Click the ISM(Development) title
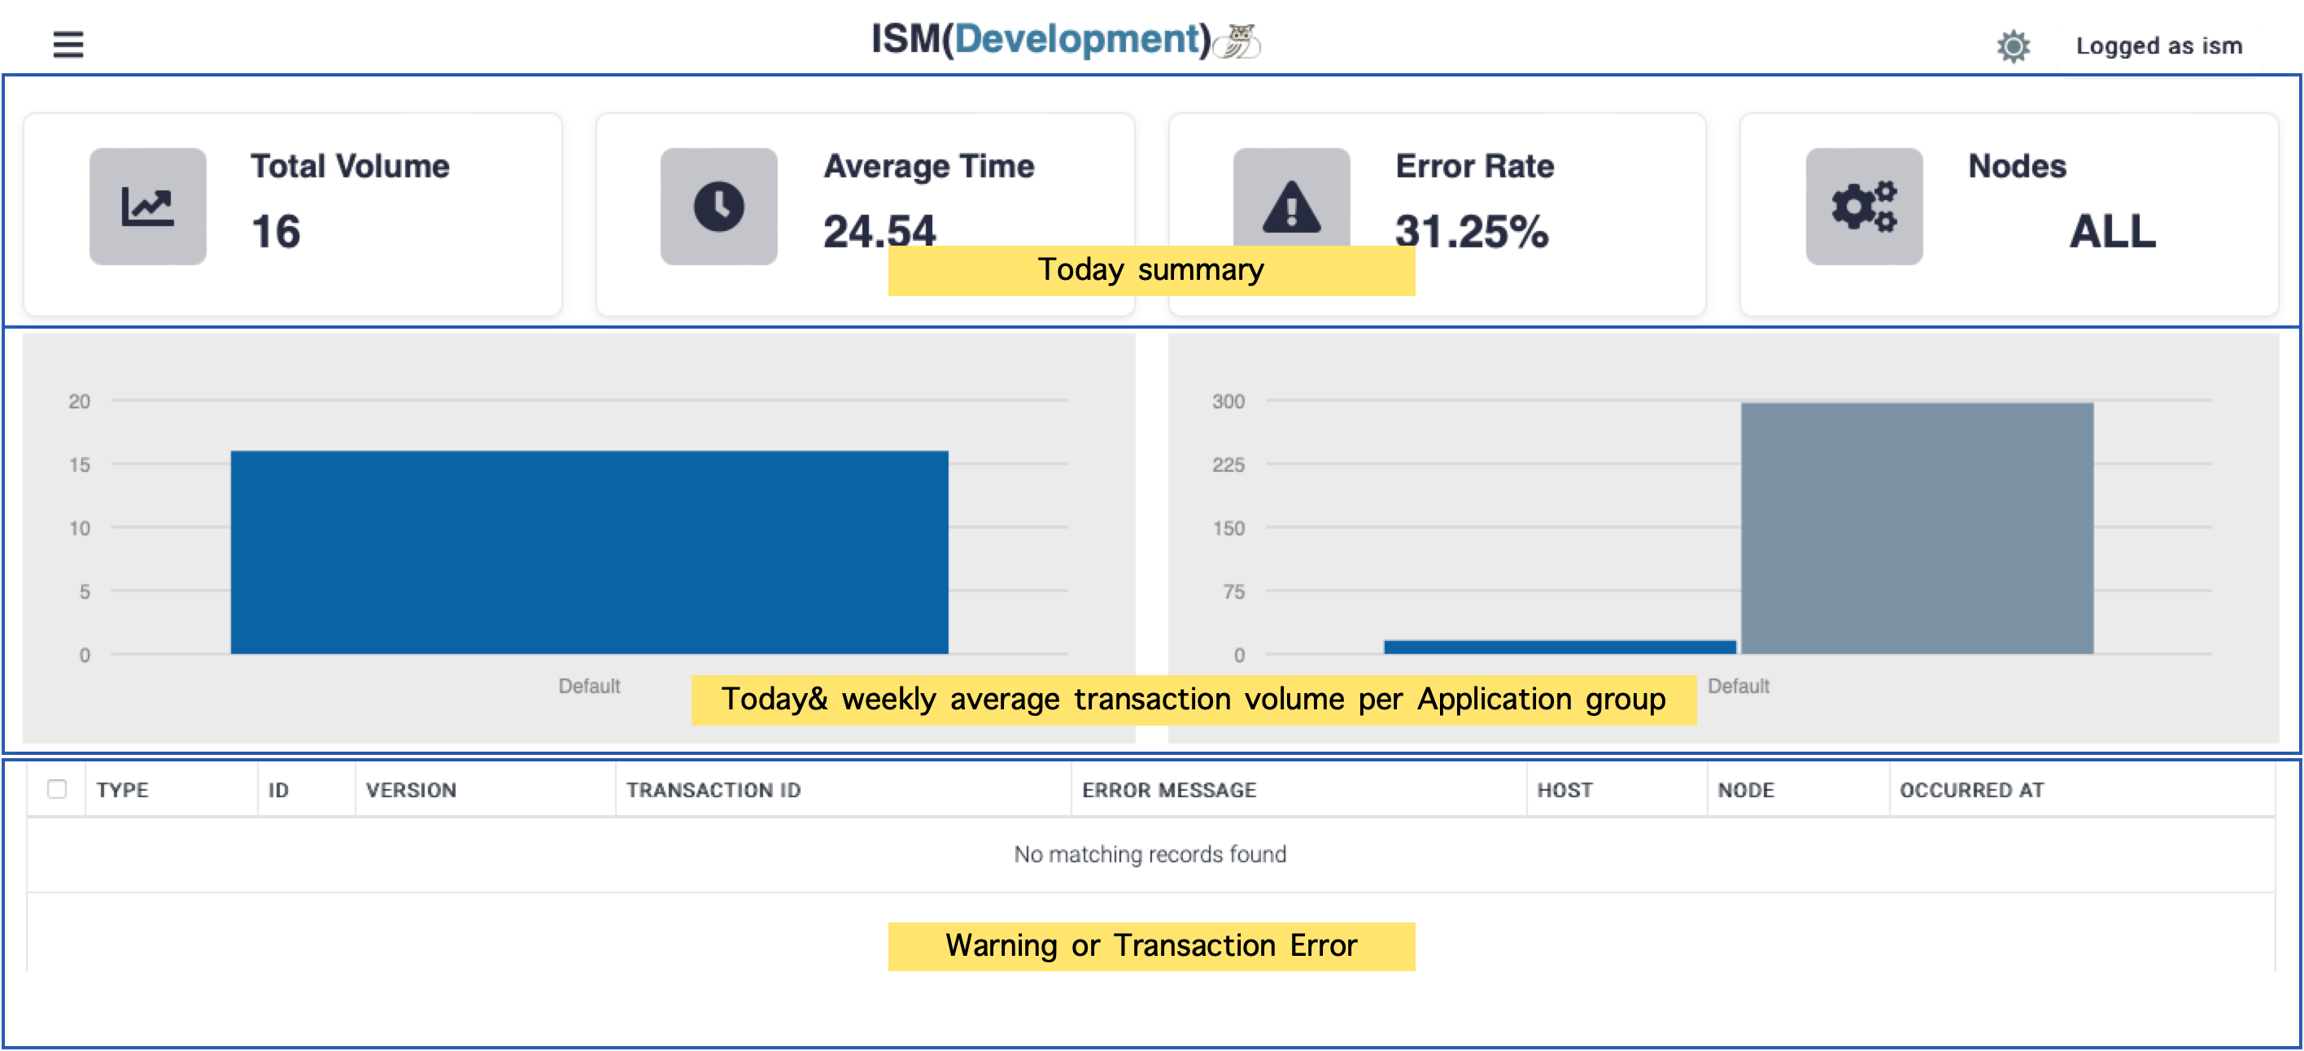Image resolution: width=2304 pixels, height=1051 pixels. (1040, 40)
